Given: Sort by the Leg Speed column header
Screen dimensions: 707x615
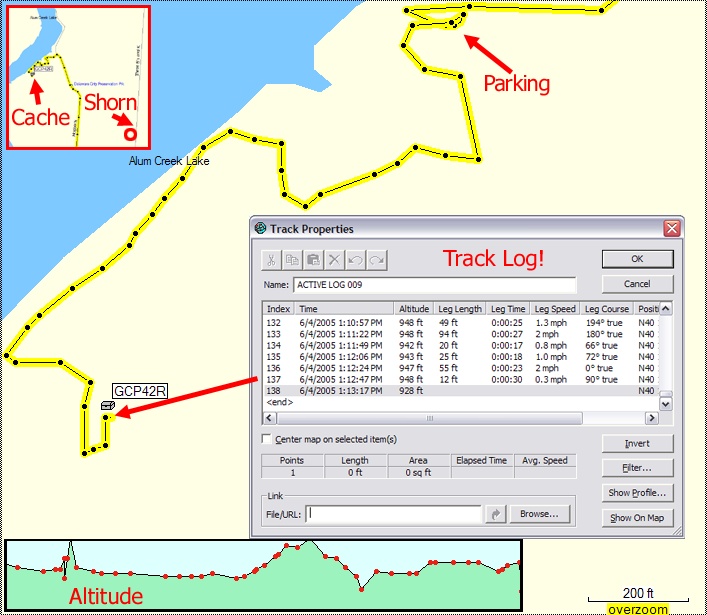Looking at the screenshot, I should point(555,309).
